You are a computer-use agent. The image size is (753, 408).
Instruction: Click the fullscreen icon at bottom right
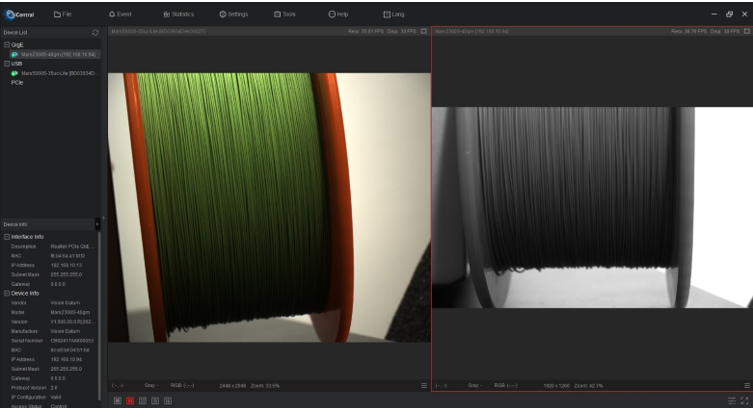[744, 400]
